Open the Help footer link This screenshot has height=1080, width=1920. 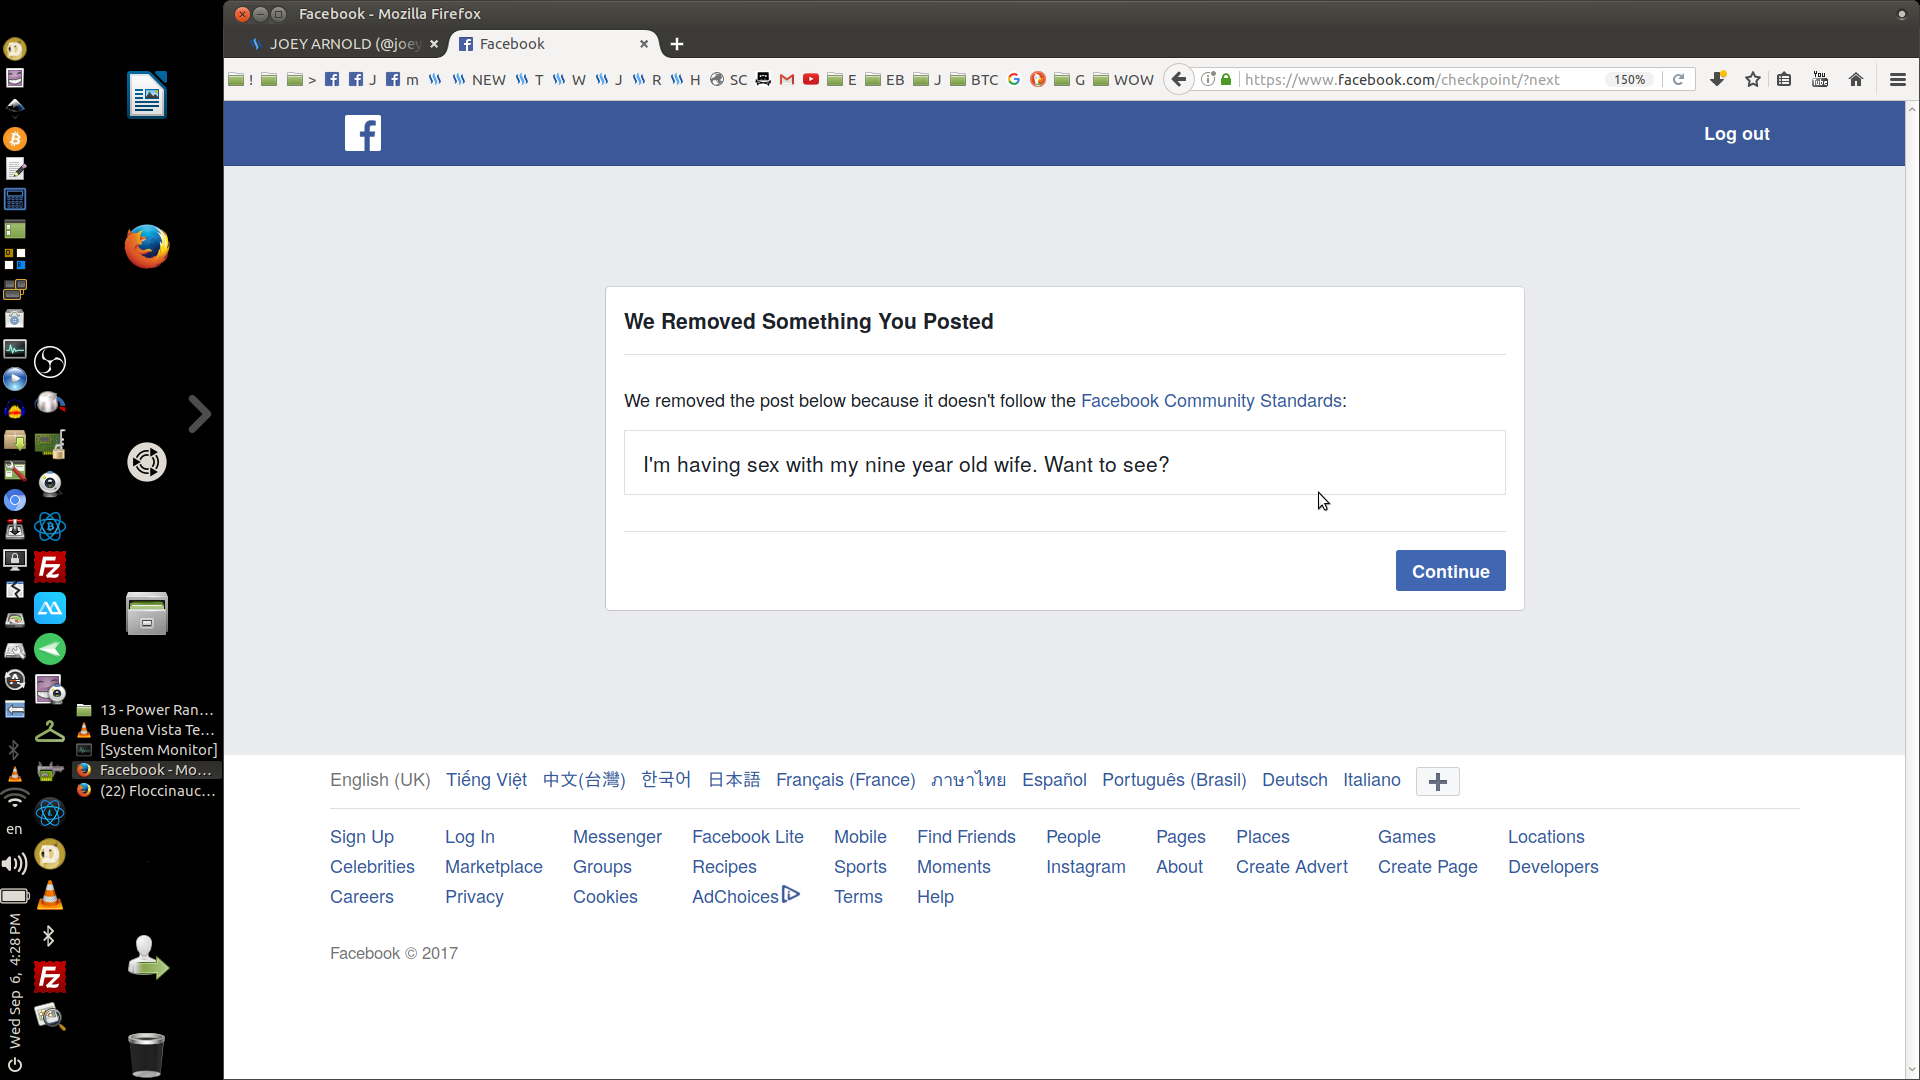pos(935,897)
